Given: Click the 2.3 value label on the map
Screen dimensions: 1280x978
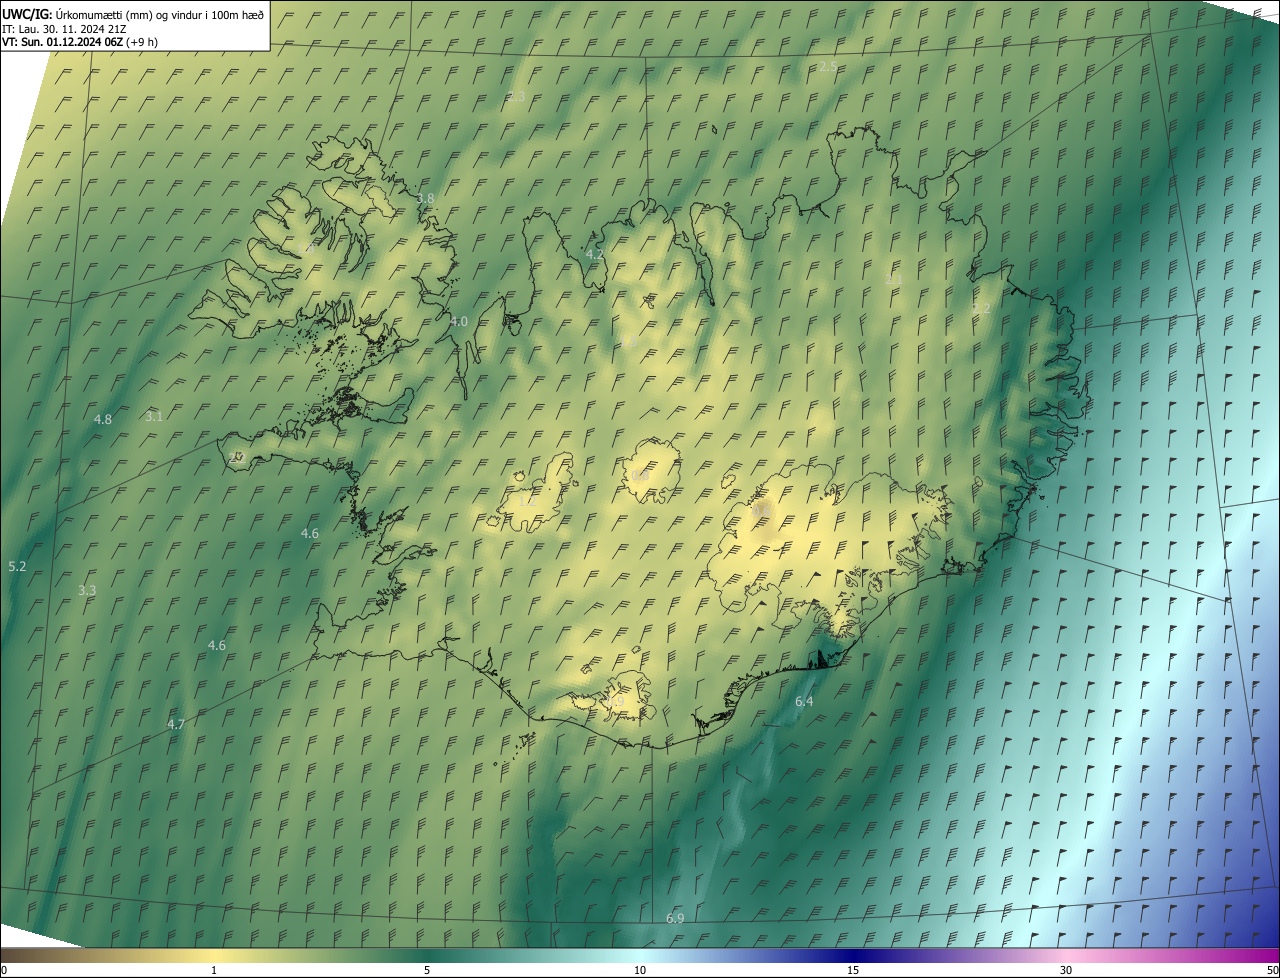Looking at the screenshot, I should tap(516, 96).
